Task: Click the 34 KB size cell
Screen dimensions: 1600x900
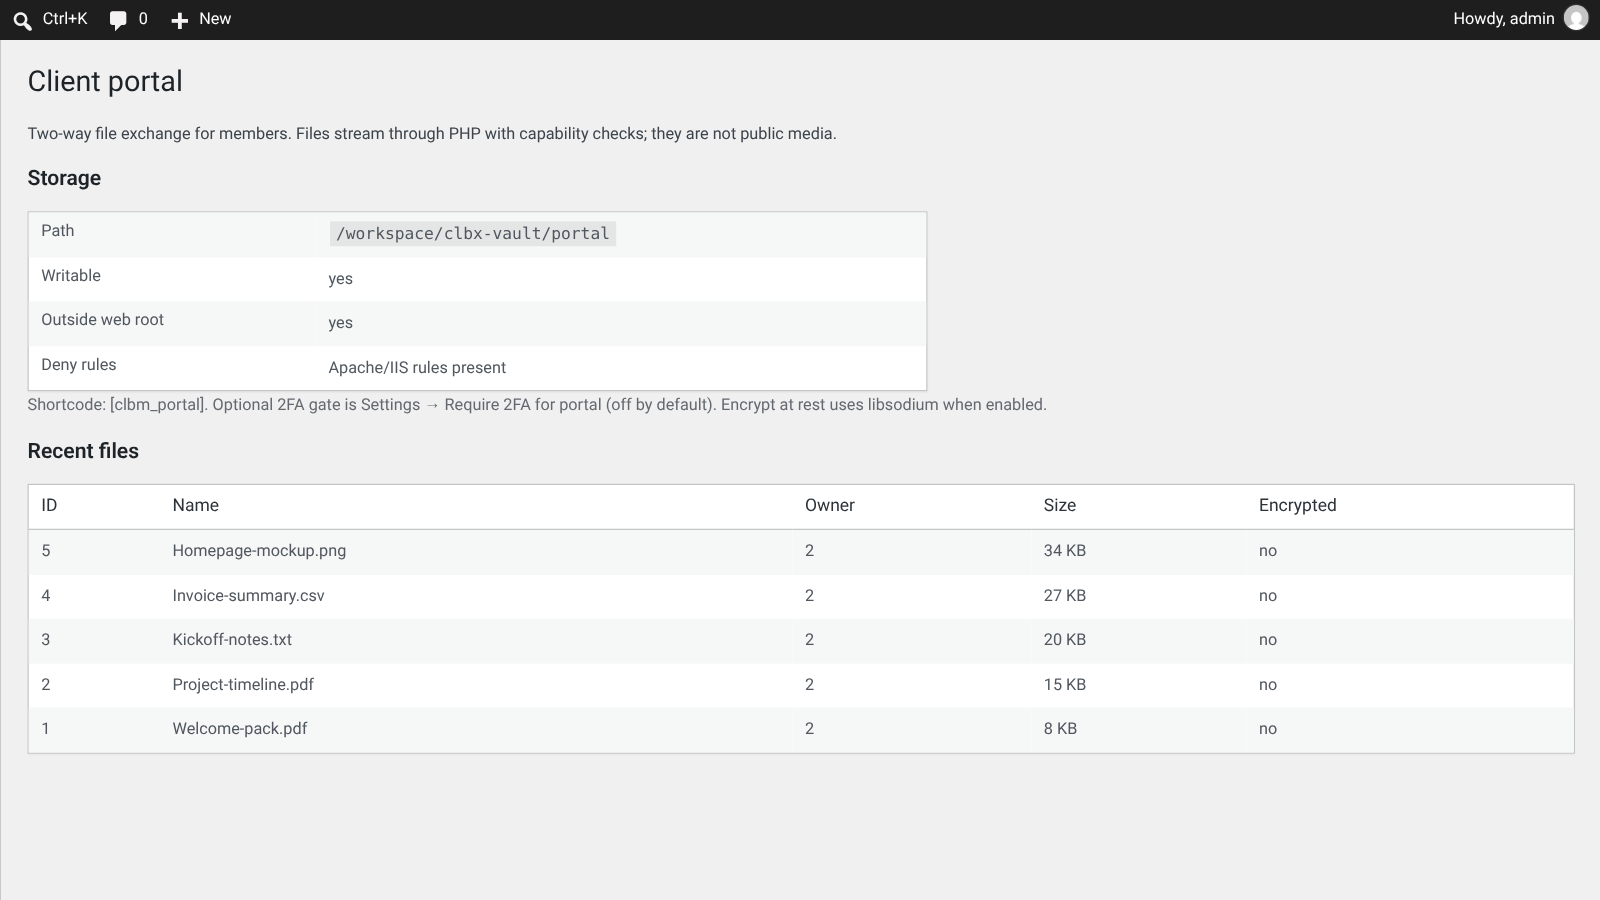Action: click(1065, 551)
